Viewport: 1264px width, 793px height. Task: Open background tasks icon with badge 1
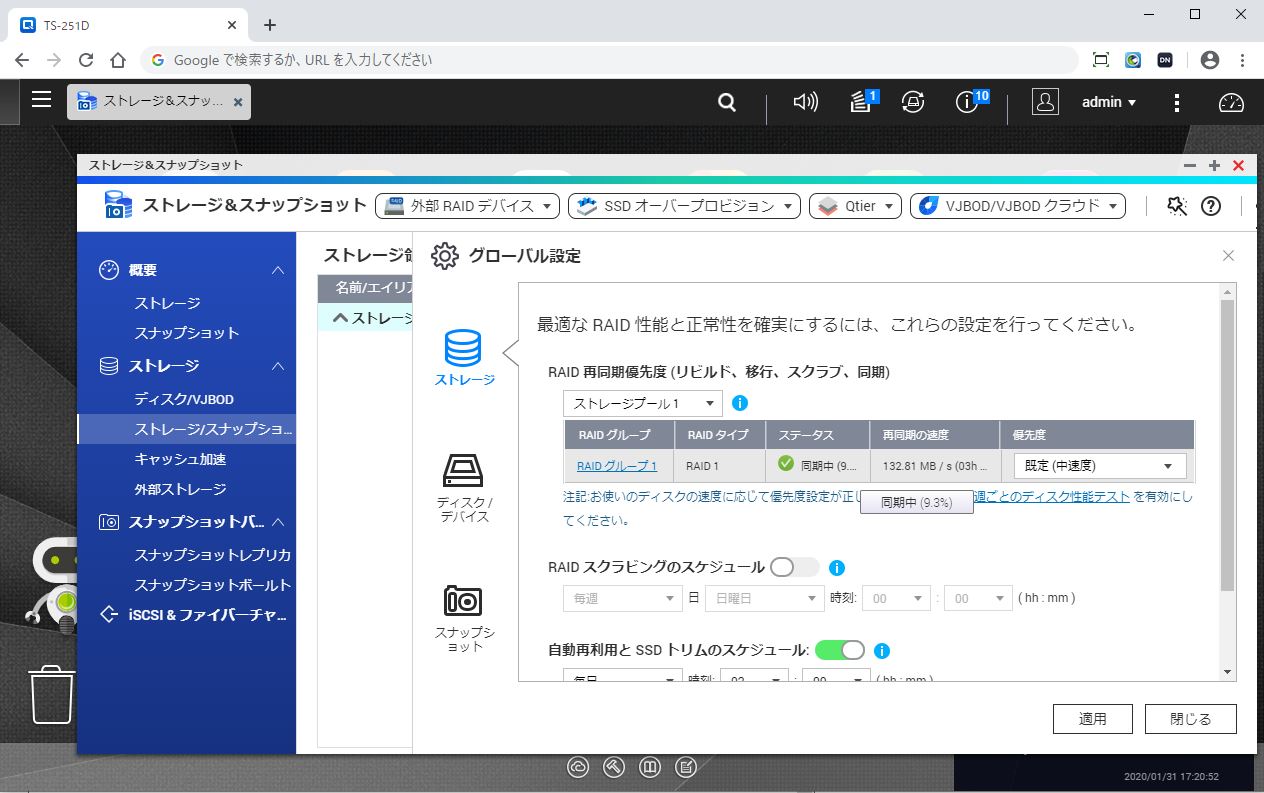click(861, 102)
